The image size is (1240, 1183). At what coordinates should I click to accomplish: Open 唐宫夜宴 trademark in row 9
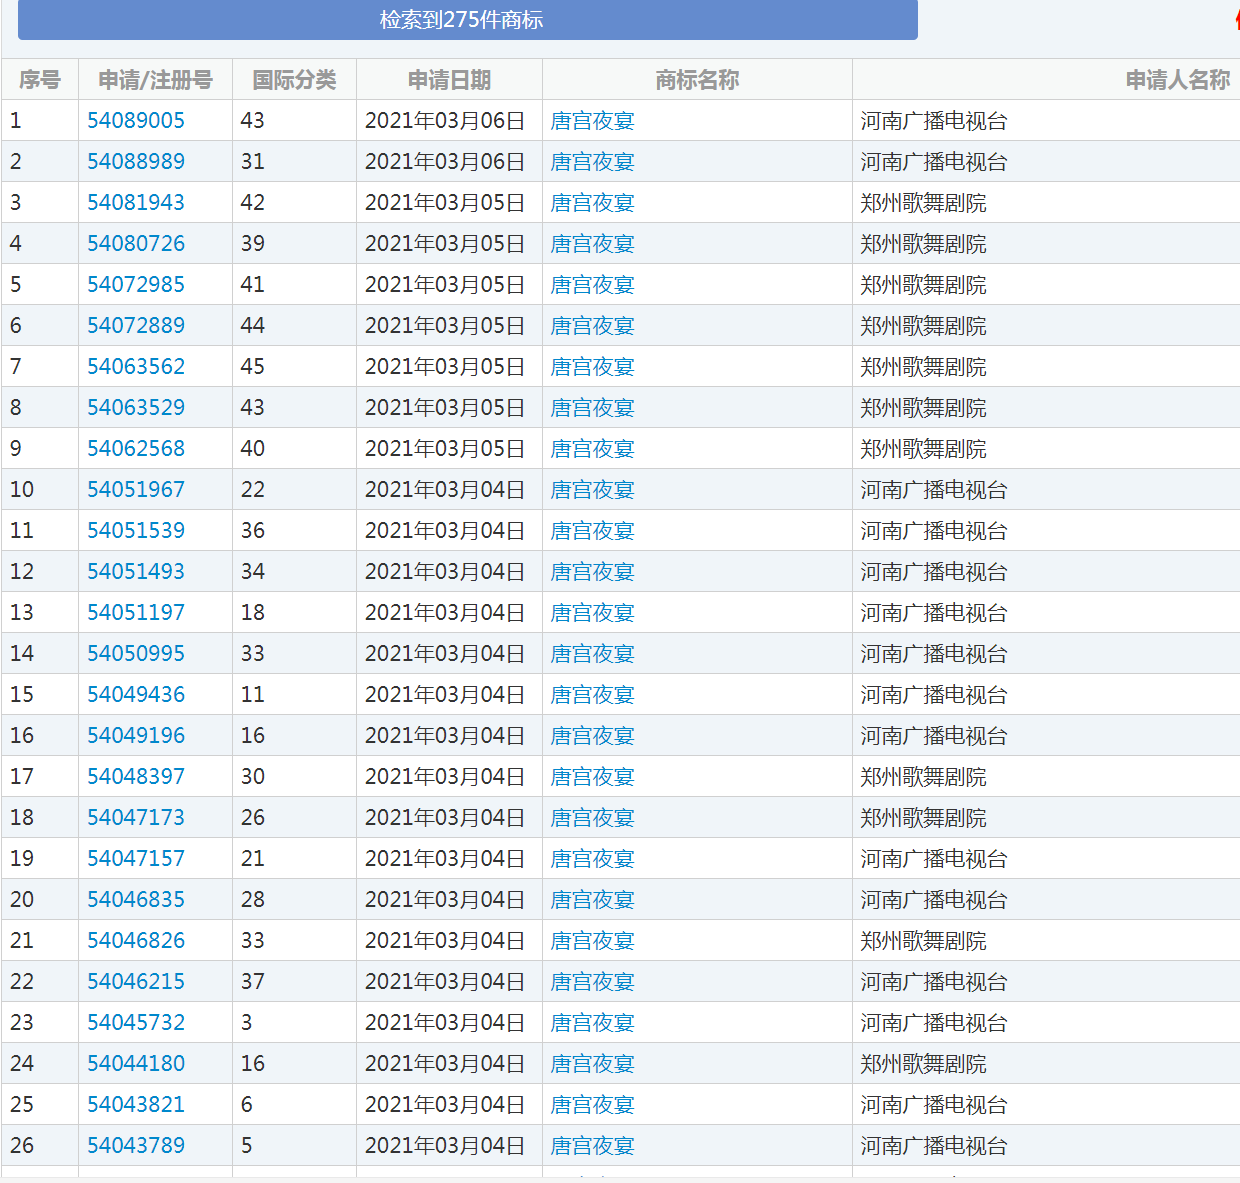tap(593, 449)
